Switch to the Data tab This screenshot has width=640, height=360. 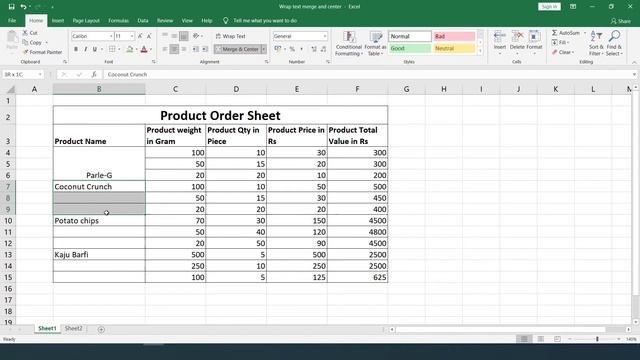pyautogui.click(x=143, y=20)
